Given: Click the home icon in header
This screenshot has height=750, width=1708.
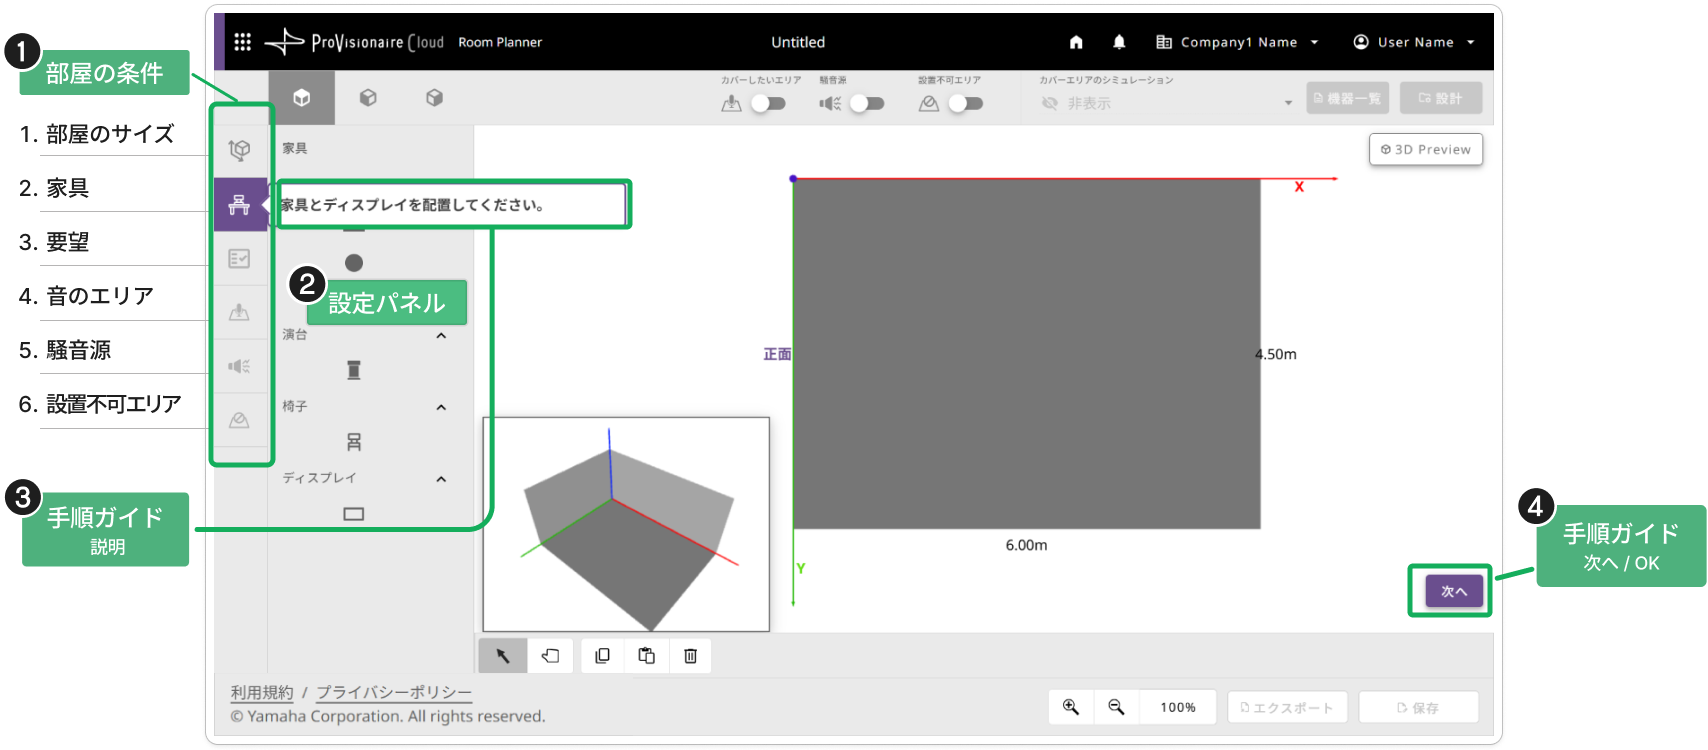Looking at the screenshot, I should click(x=1076, y=42).
